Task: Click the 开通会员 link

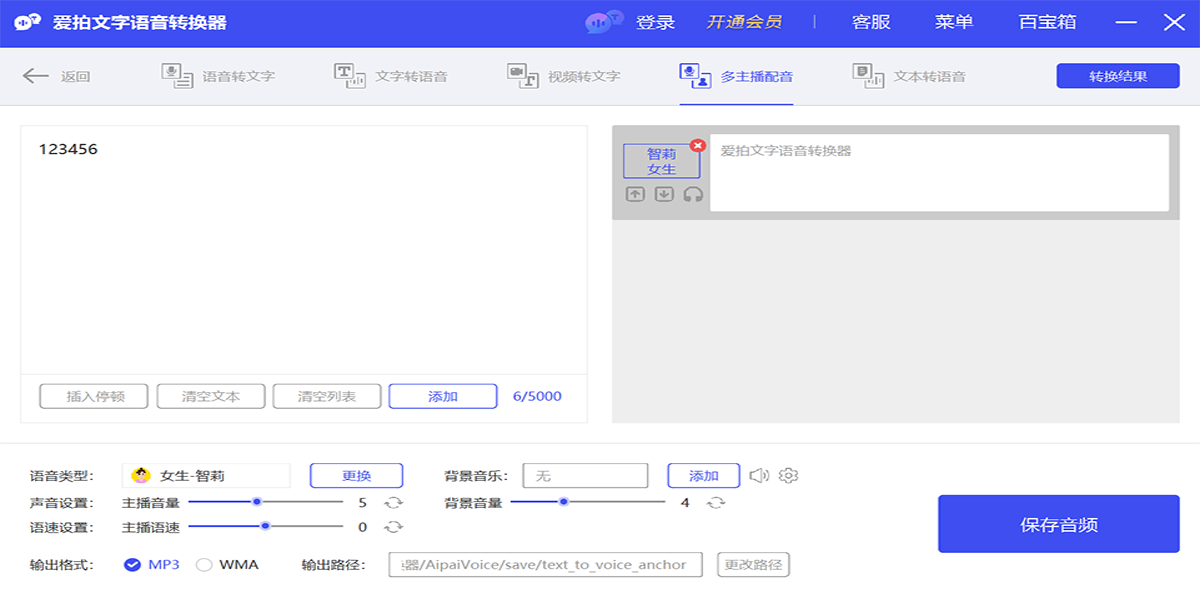Action: point(744,22)
